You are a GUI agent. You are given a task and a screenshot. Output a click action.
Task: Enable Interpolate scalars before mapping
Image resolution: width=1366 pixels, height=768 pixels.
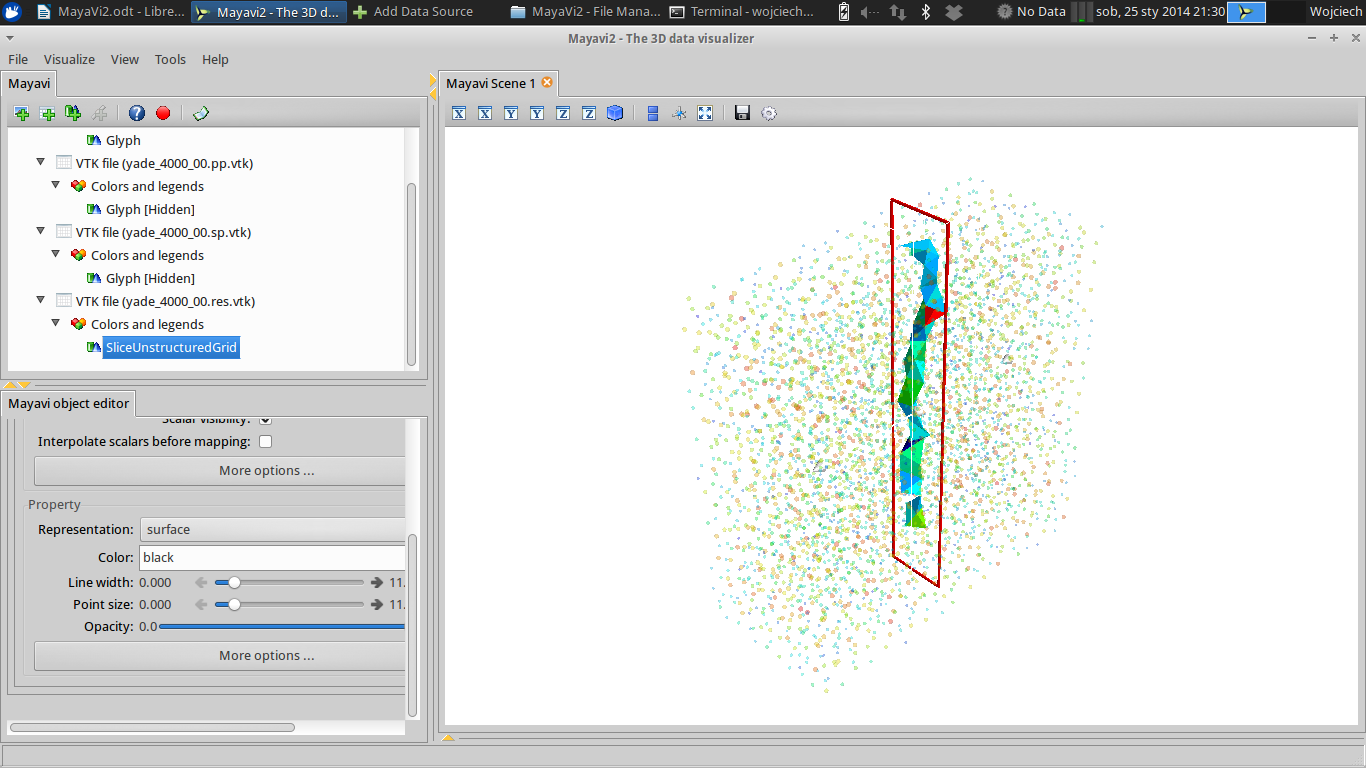point(265,440)
